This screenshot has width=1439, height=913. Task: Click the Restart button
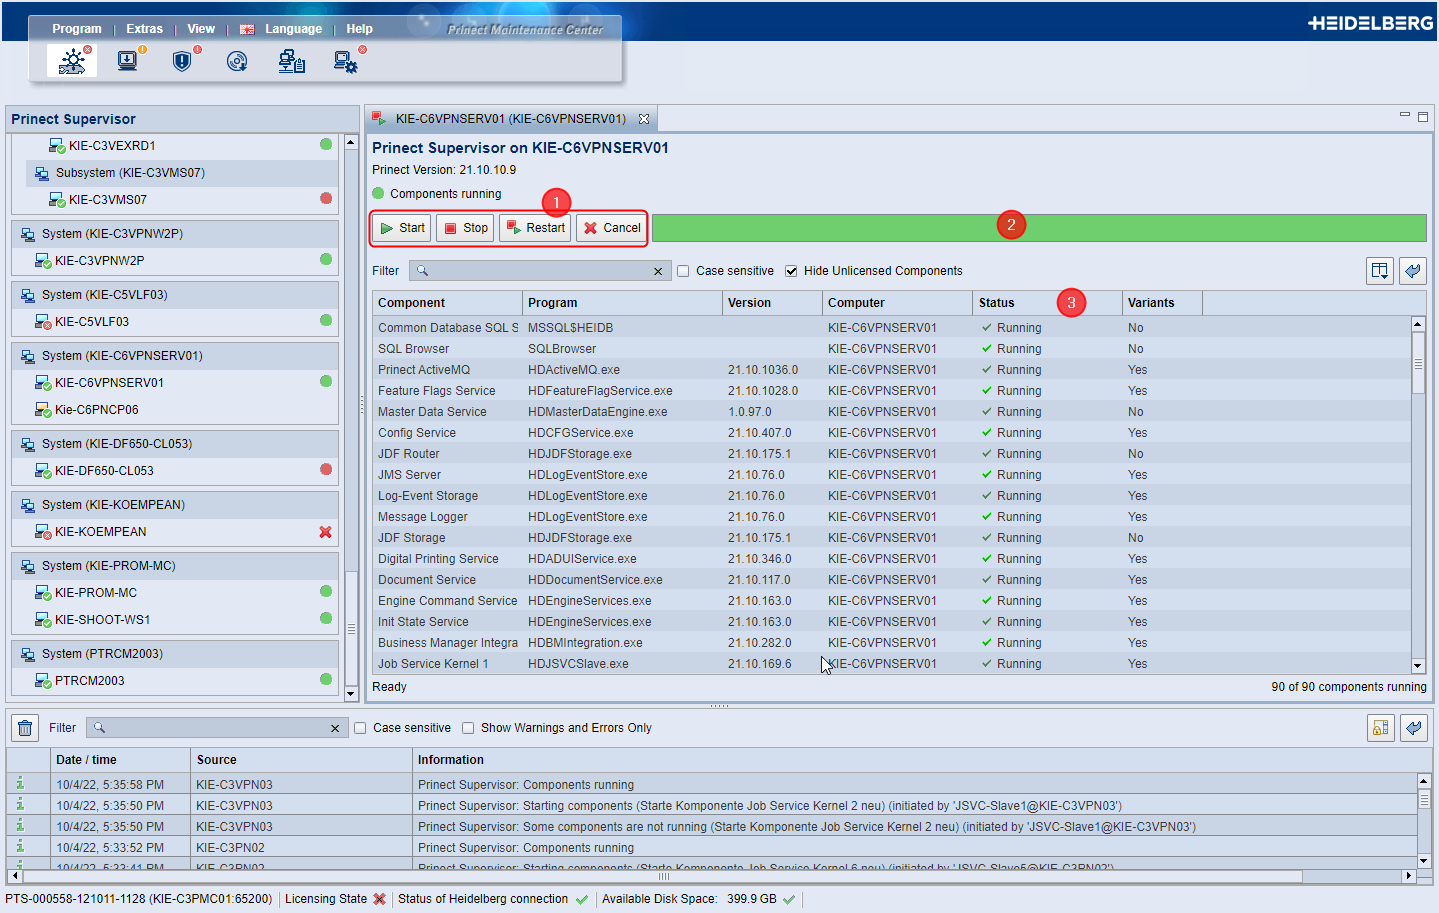click(536, 228)
